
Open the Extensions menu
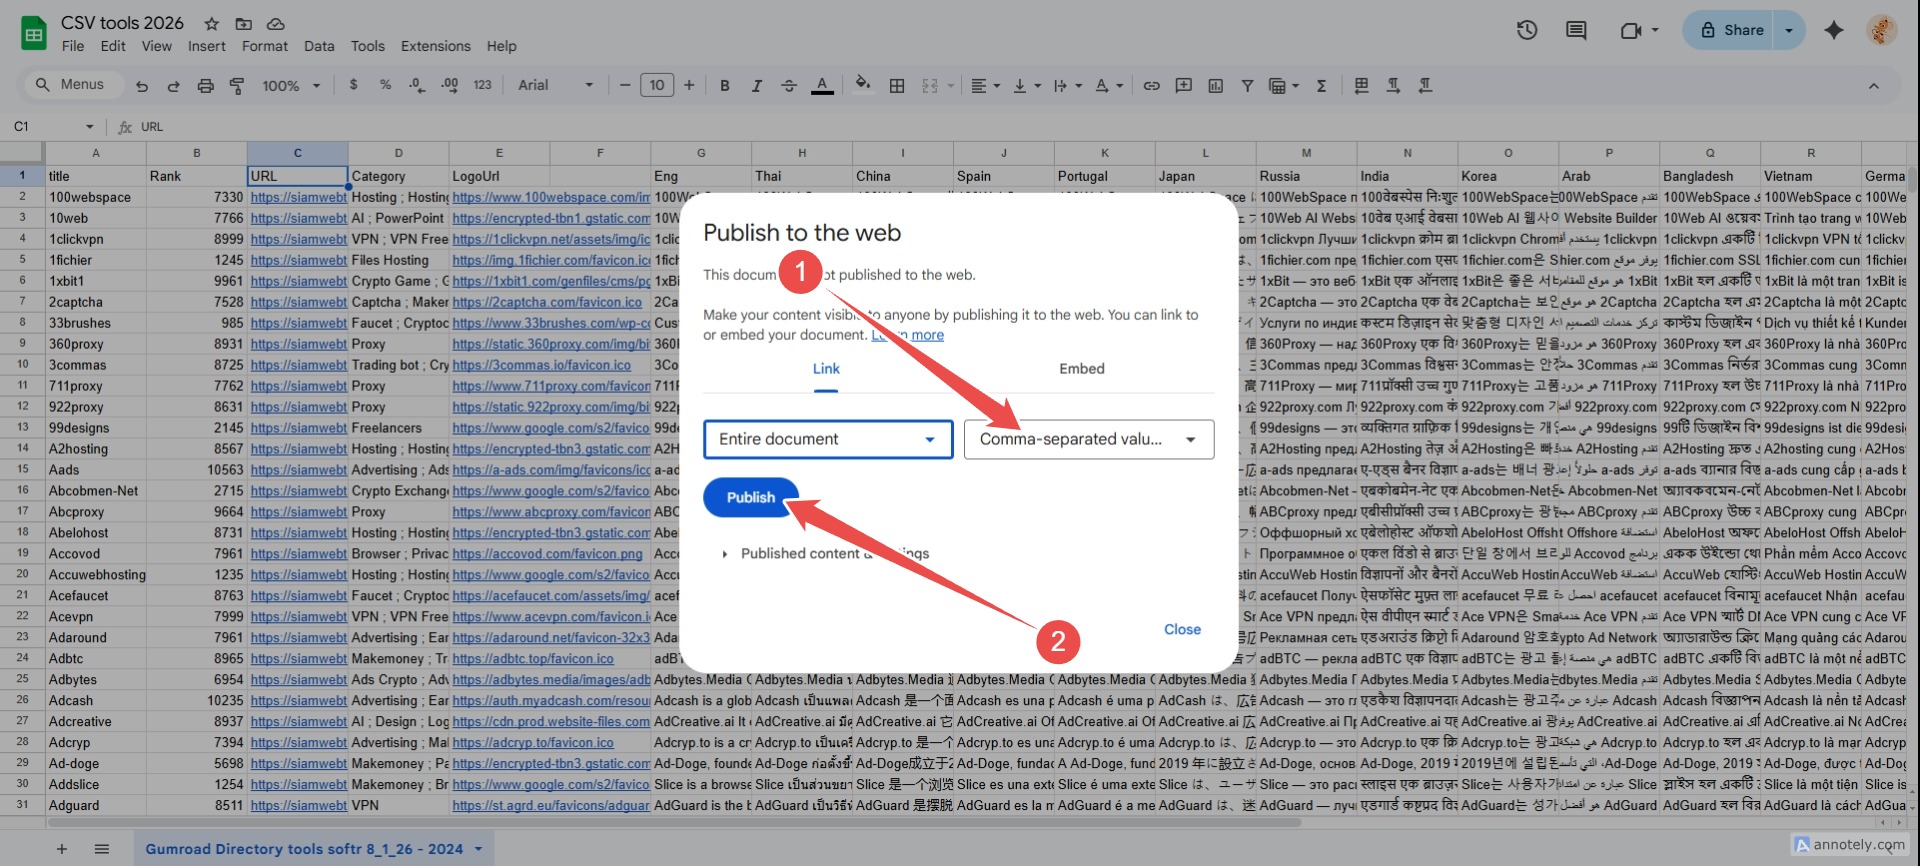435,46
